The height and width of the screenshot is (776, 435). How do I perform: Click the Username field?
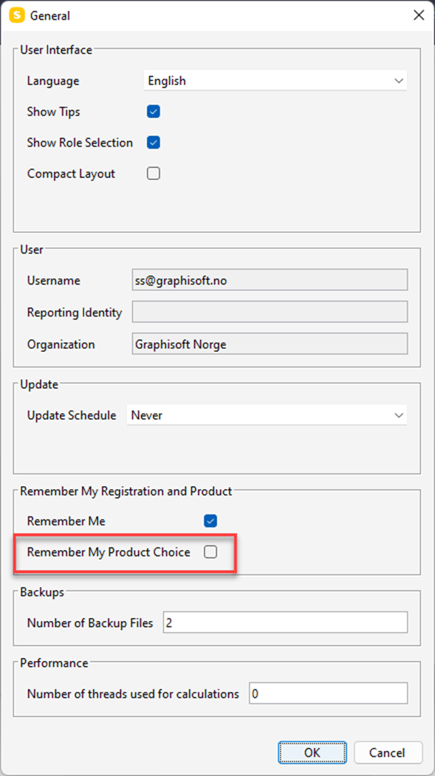(270, 280)
